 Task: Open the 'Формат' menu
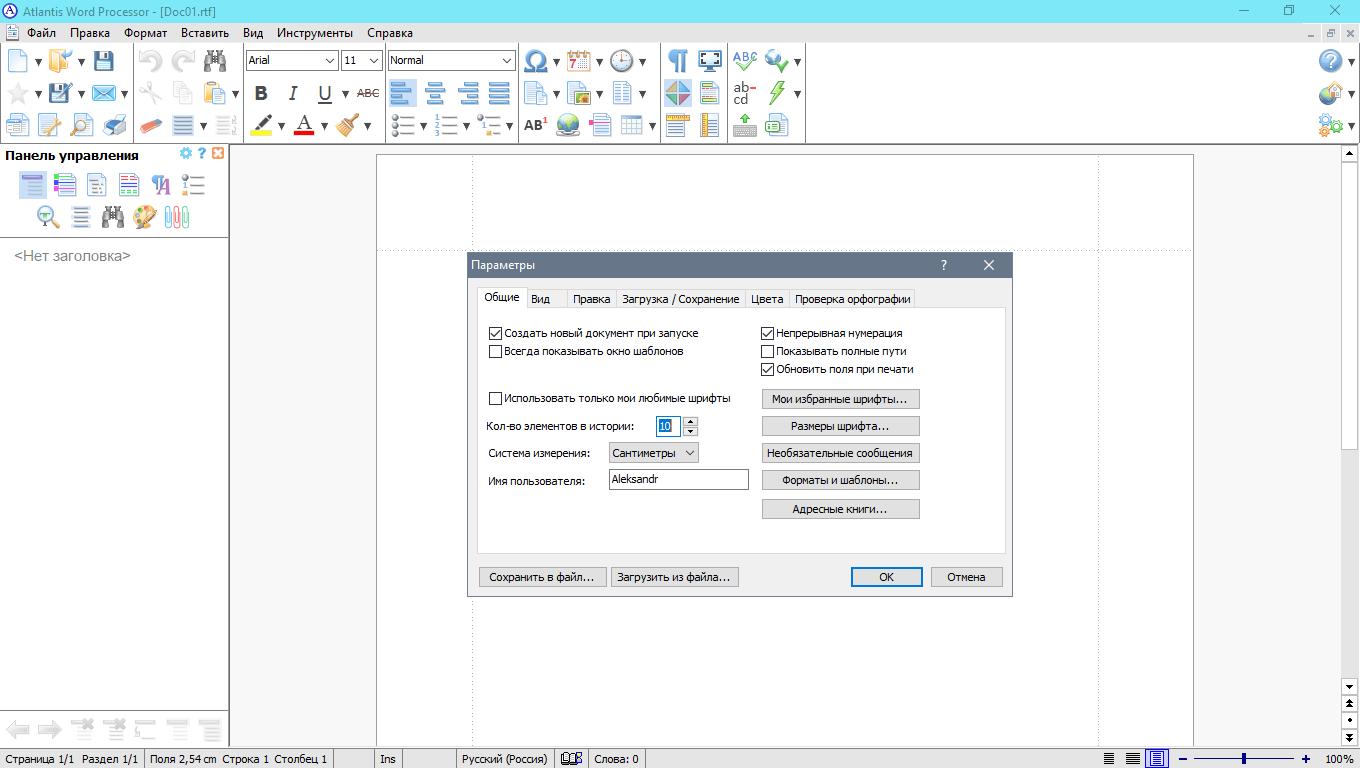click(146, 33)
